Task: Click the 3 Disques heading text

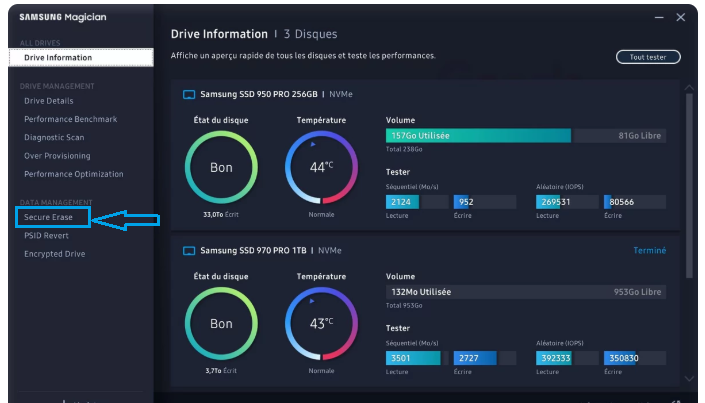Action: (x=310, y=34)
